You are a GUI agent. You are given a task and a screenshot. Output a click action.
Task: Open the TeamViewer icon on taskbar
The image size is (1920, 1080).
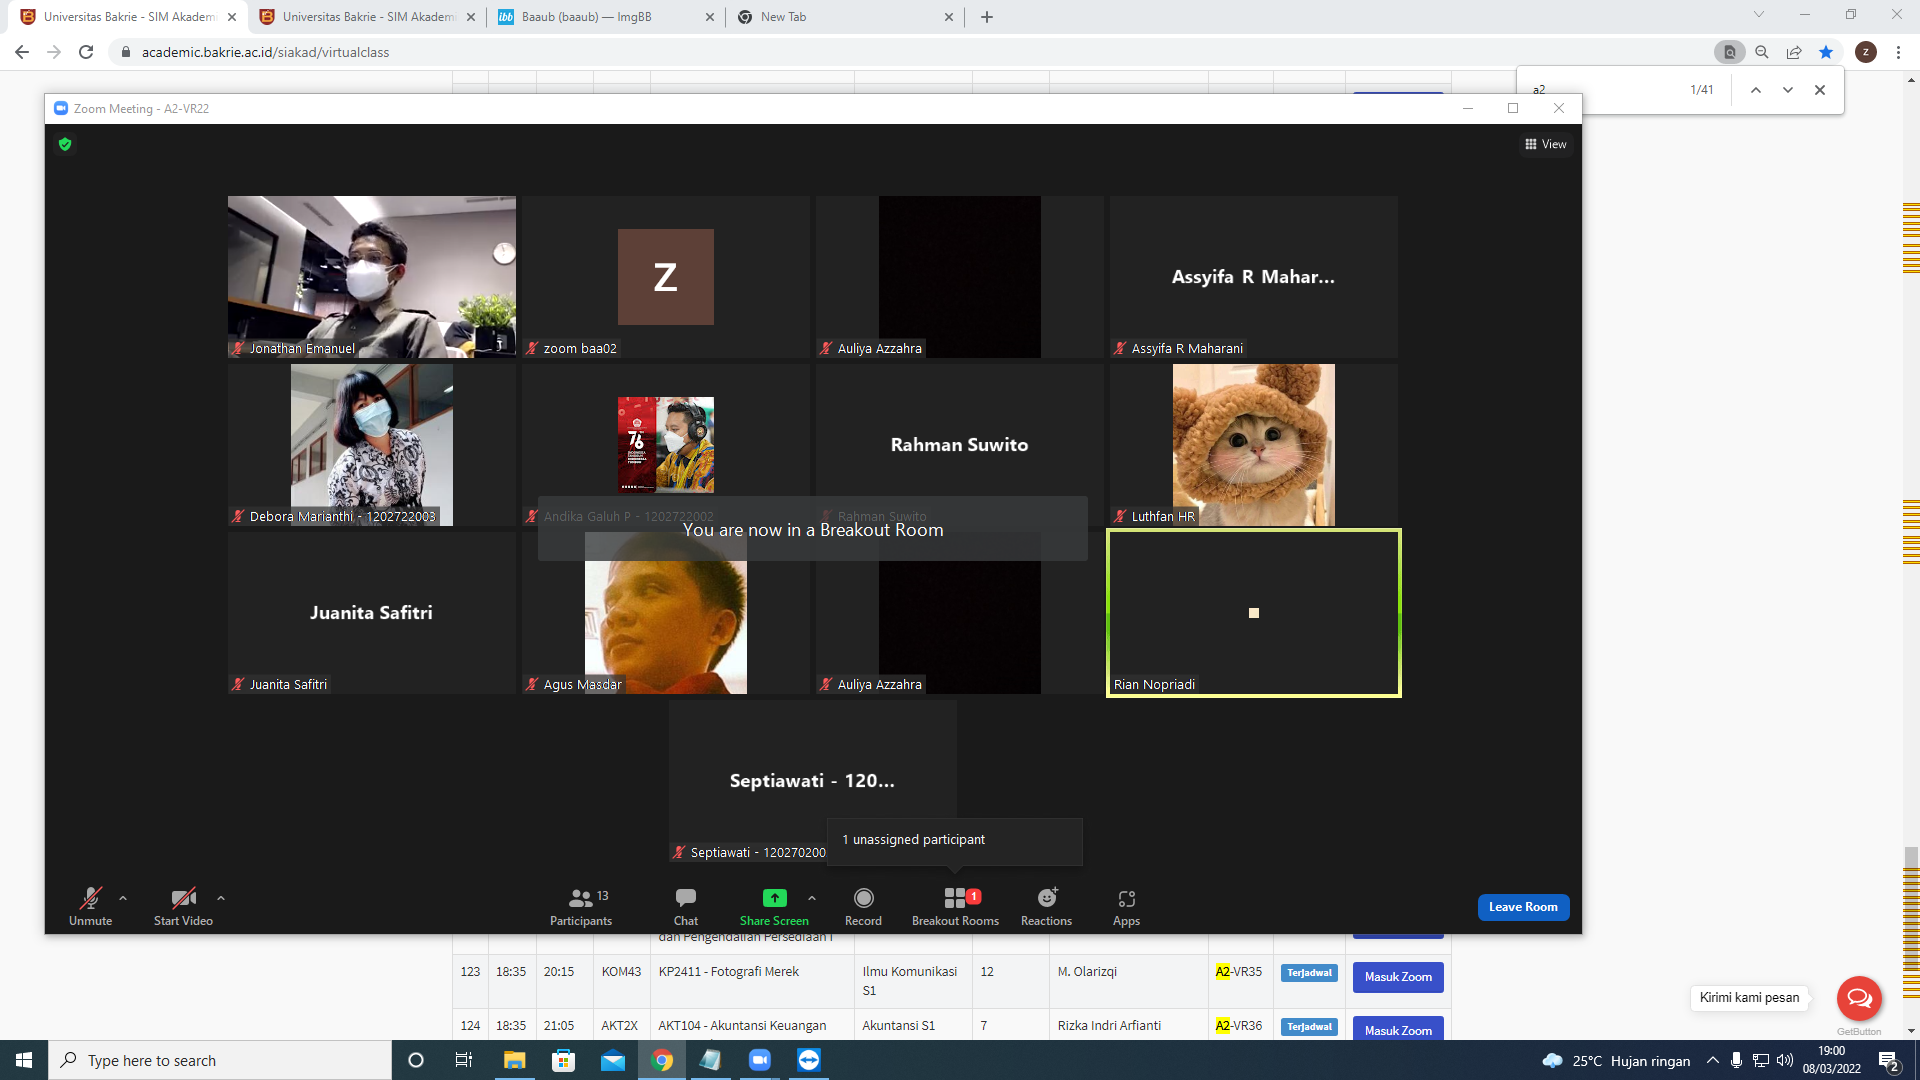pyautogui.click(x=809, y=1060)
